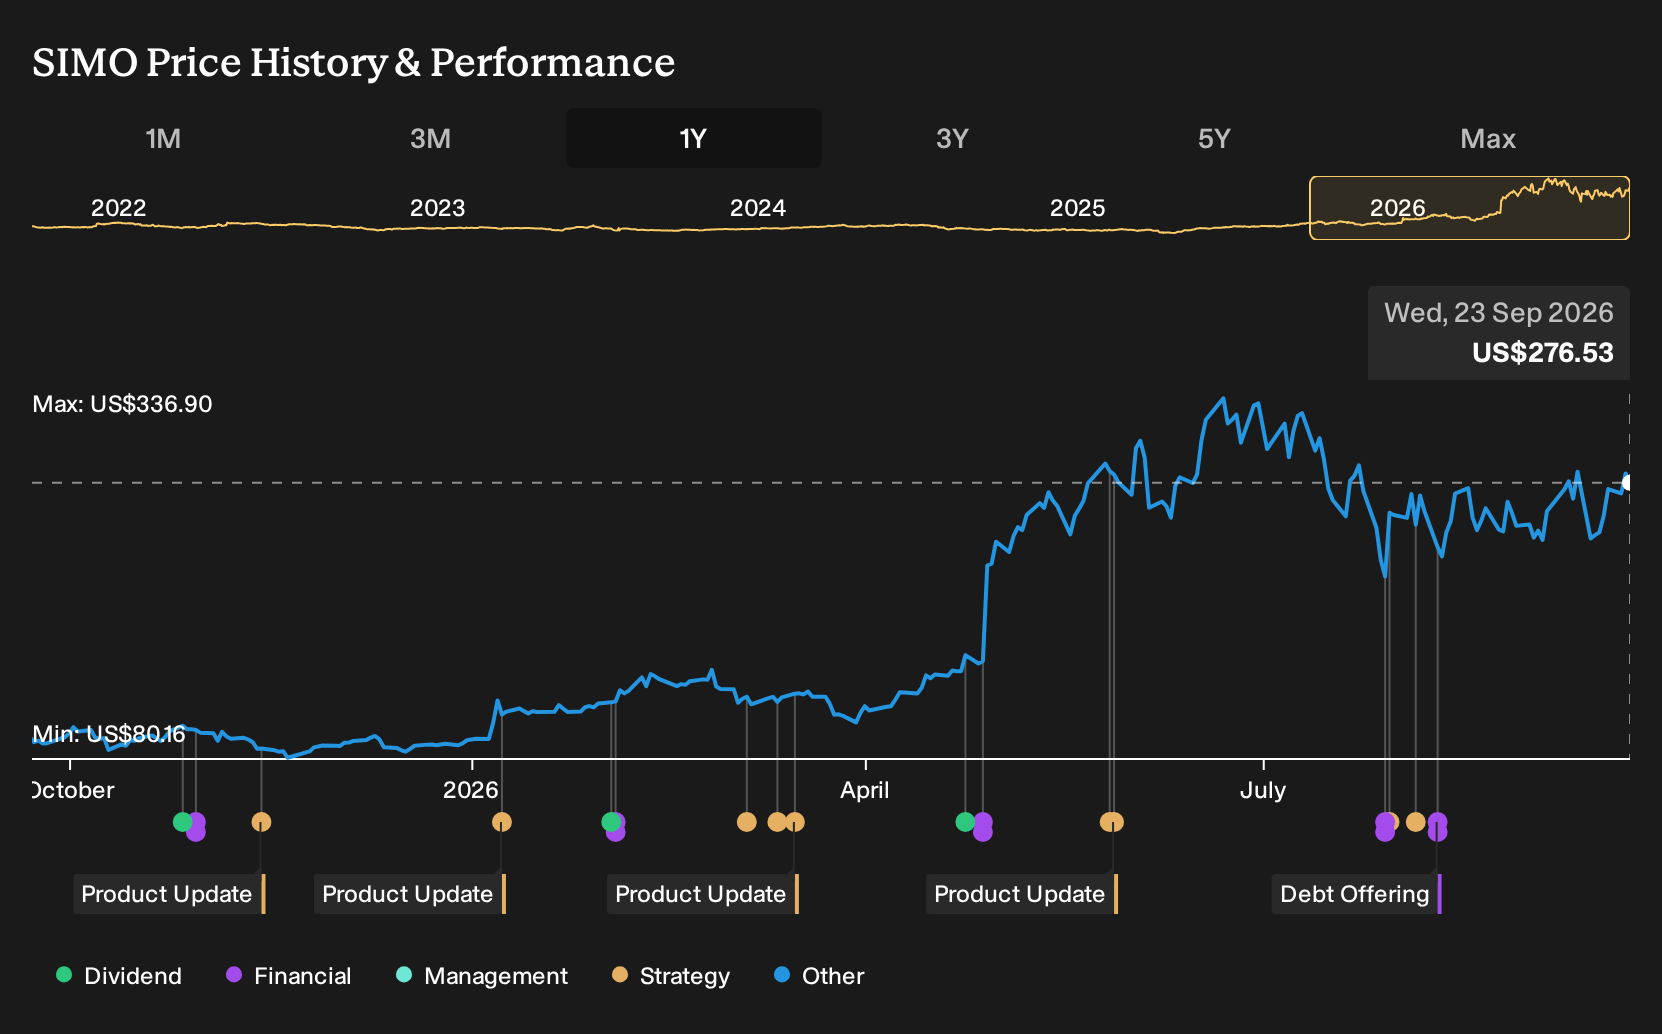Select the 1M time range tab

pyautogui.click(x=163, y=138)
